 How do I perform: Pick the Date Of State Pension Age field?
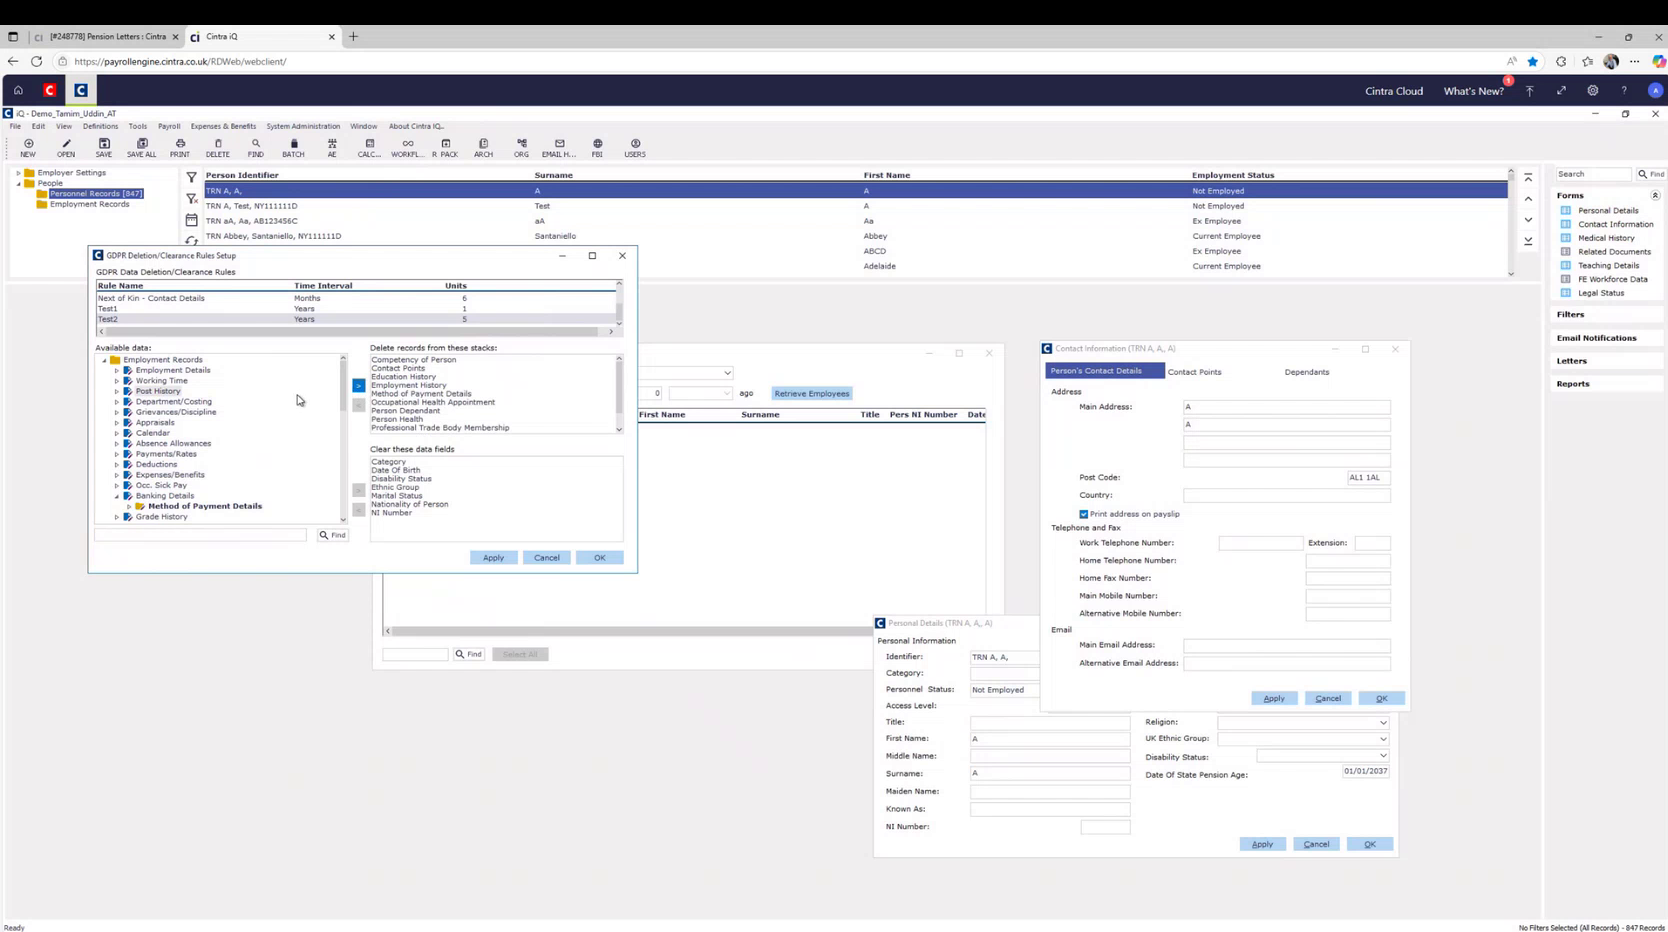pyautogui.click(x=1364, y=771)
